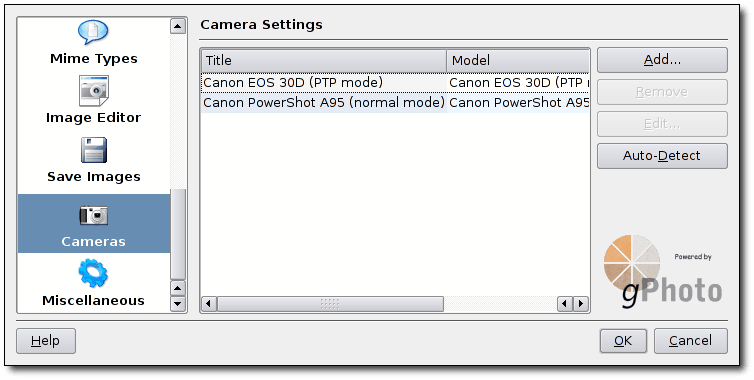Click sidebar scroll up arrow at top

tap(178, 26)
